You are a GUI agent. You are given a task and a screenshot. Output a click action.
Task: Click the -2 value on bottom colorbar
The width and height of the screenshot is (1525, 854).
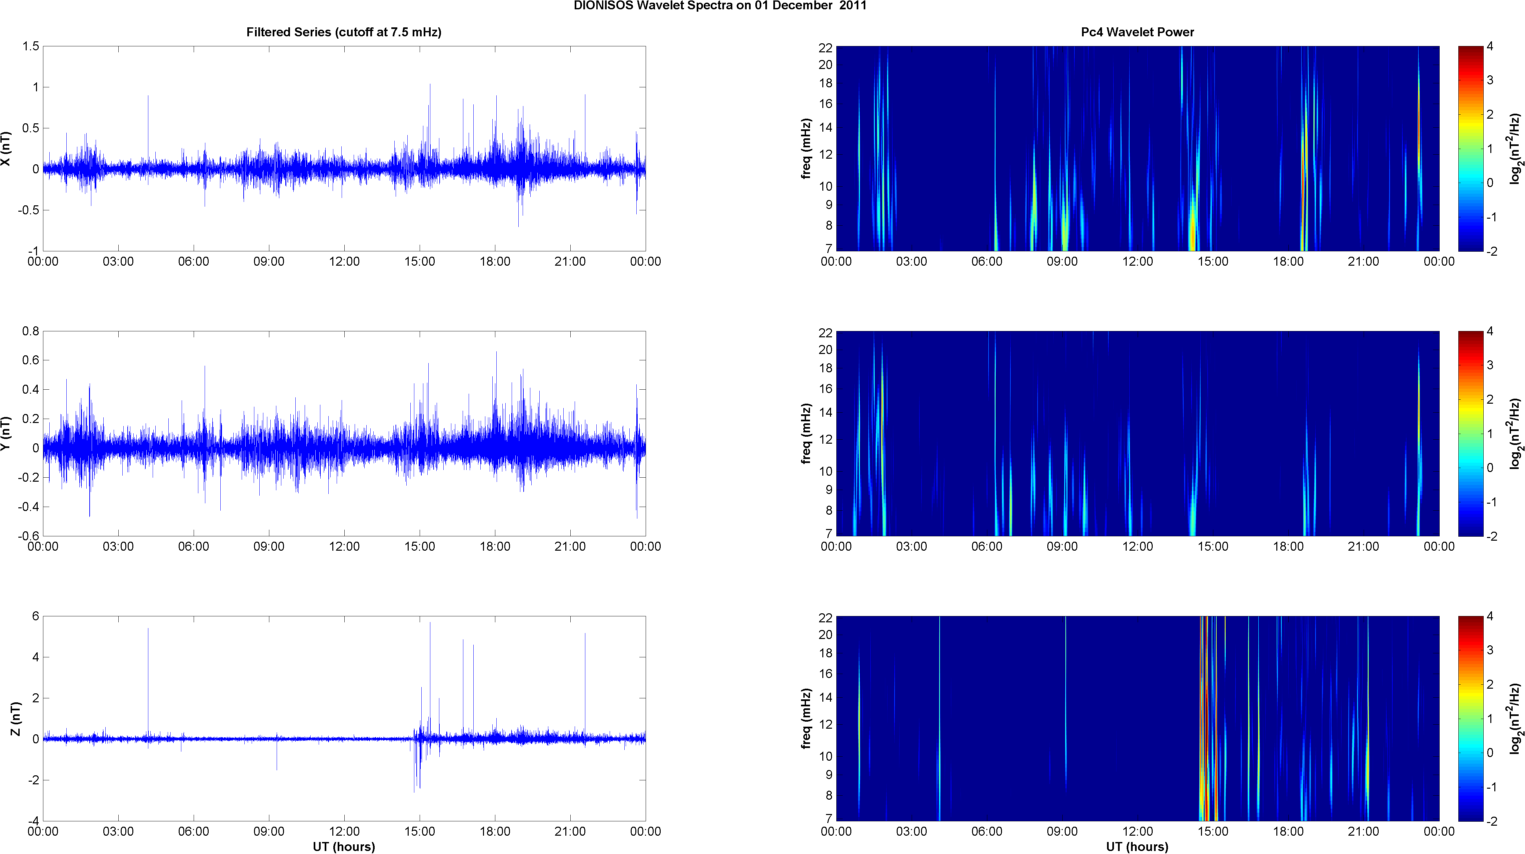(x=1490, y=822)
